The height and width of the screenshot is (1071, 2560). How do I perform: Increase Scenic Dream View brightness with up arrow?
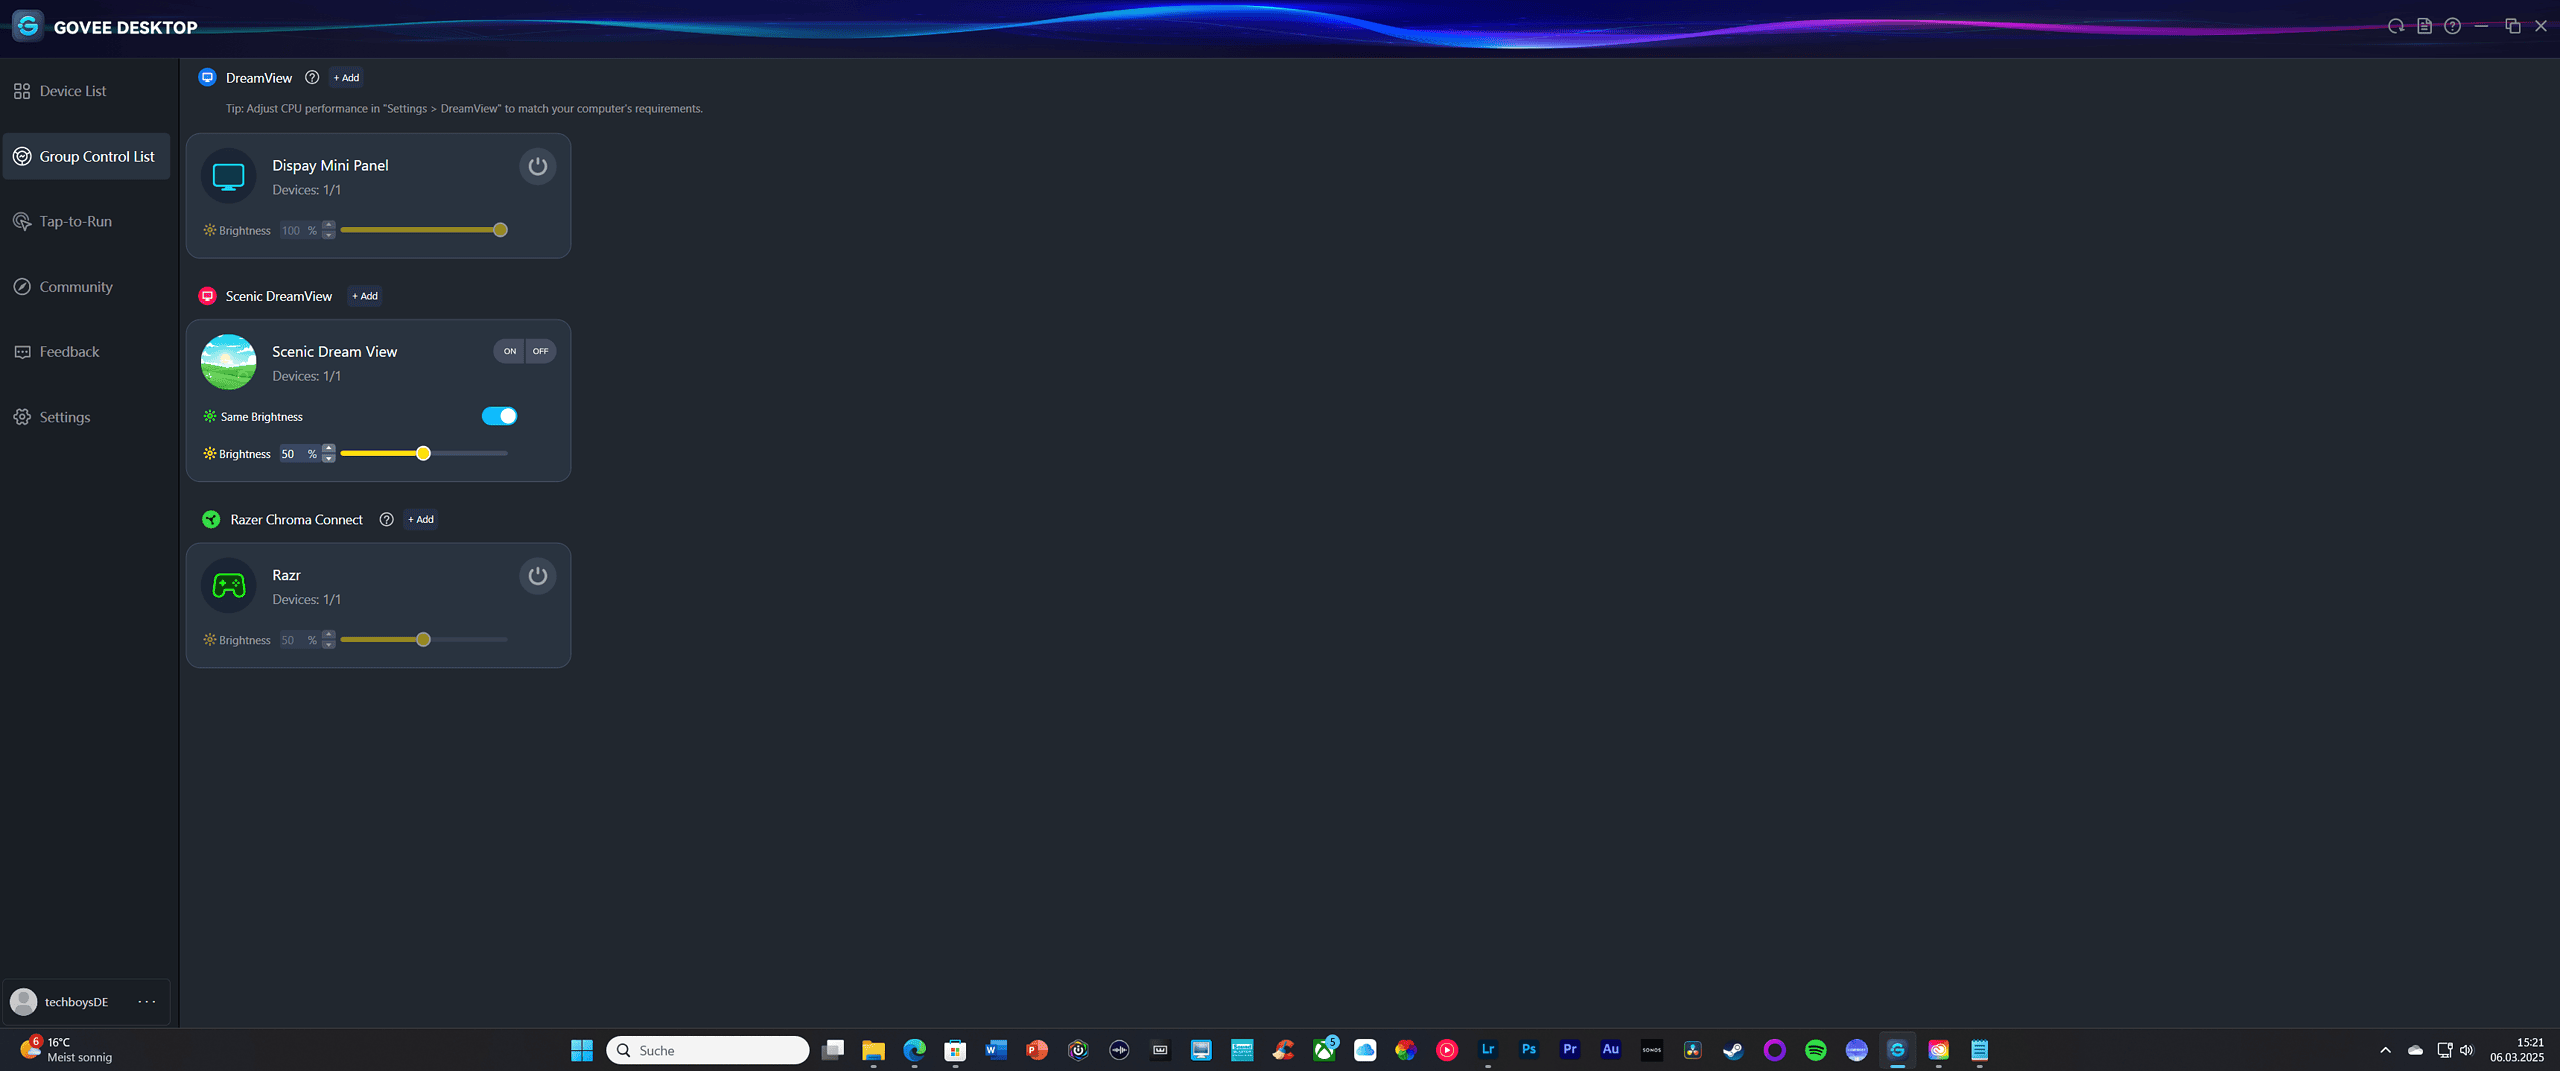pos(329,448)
